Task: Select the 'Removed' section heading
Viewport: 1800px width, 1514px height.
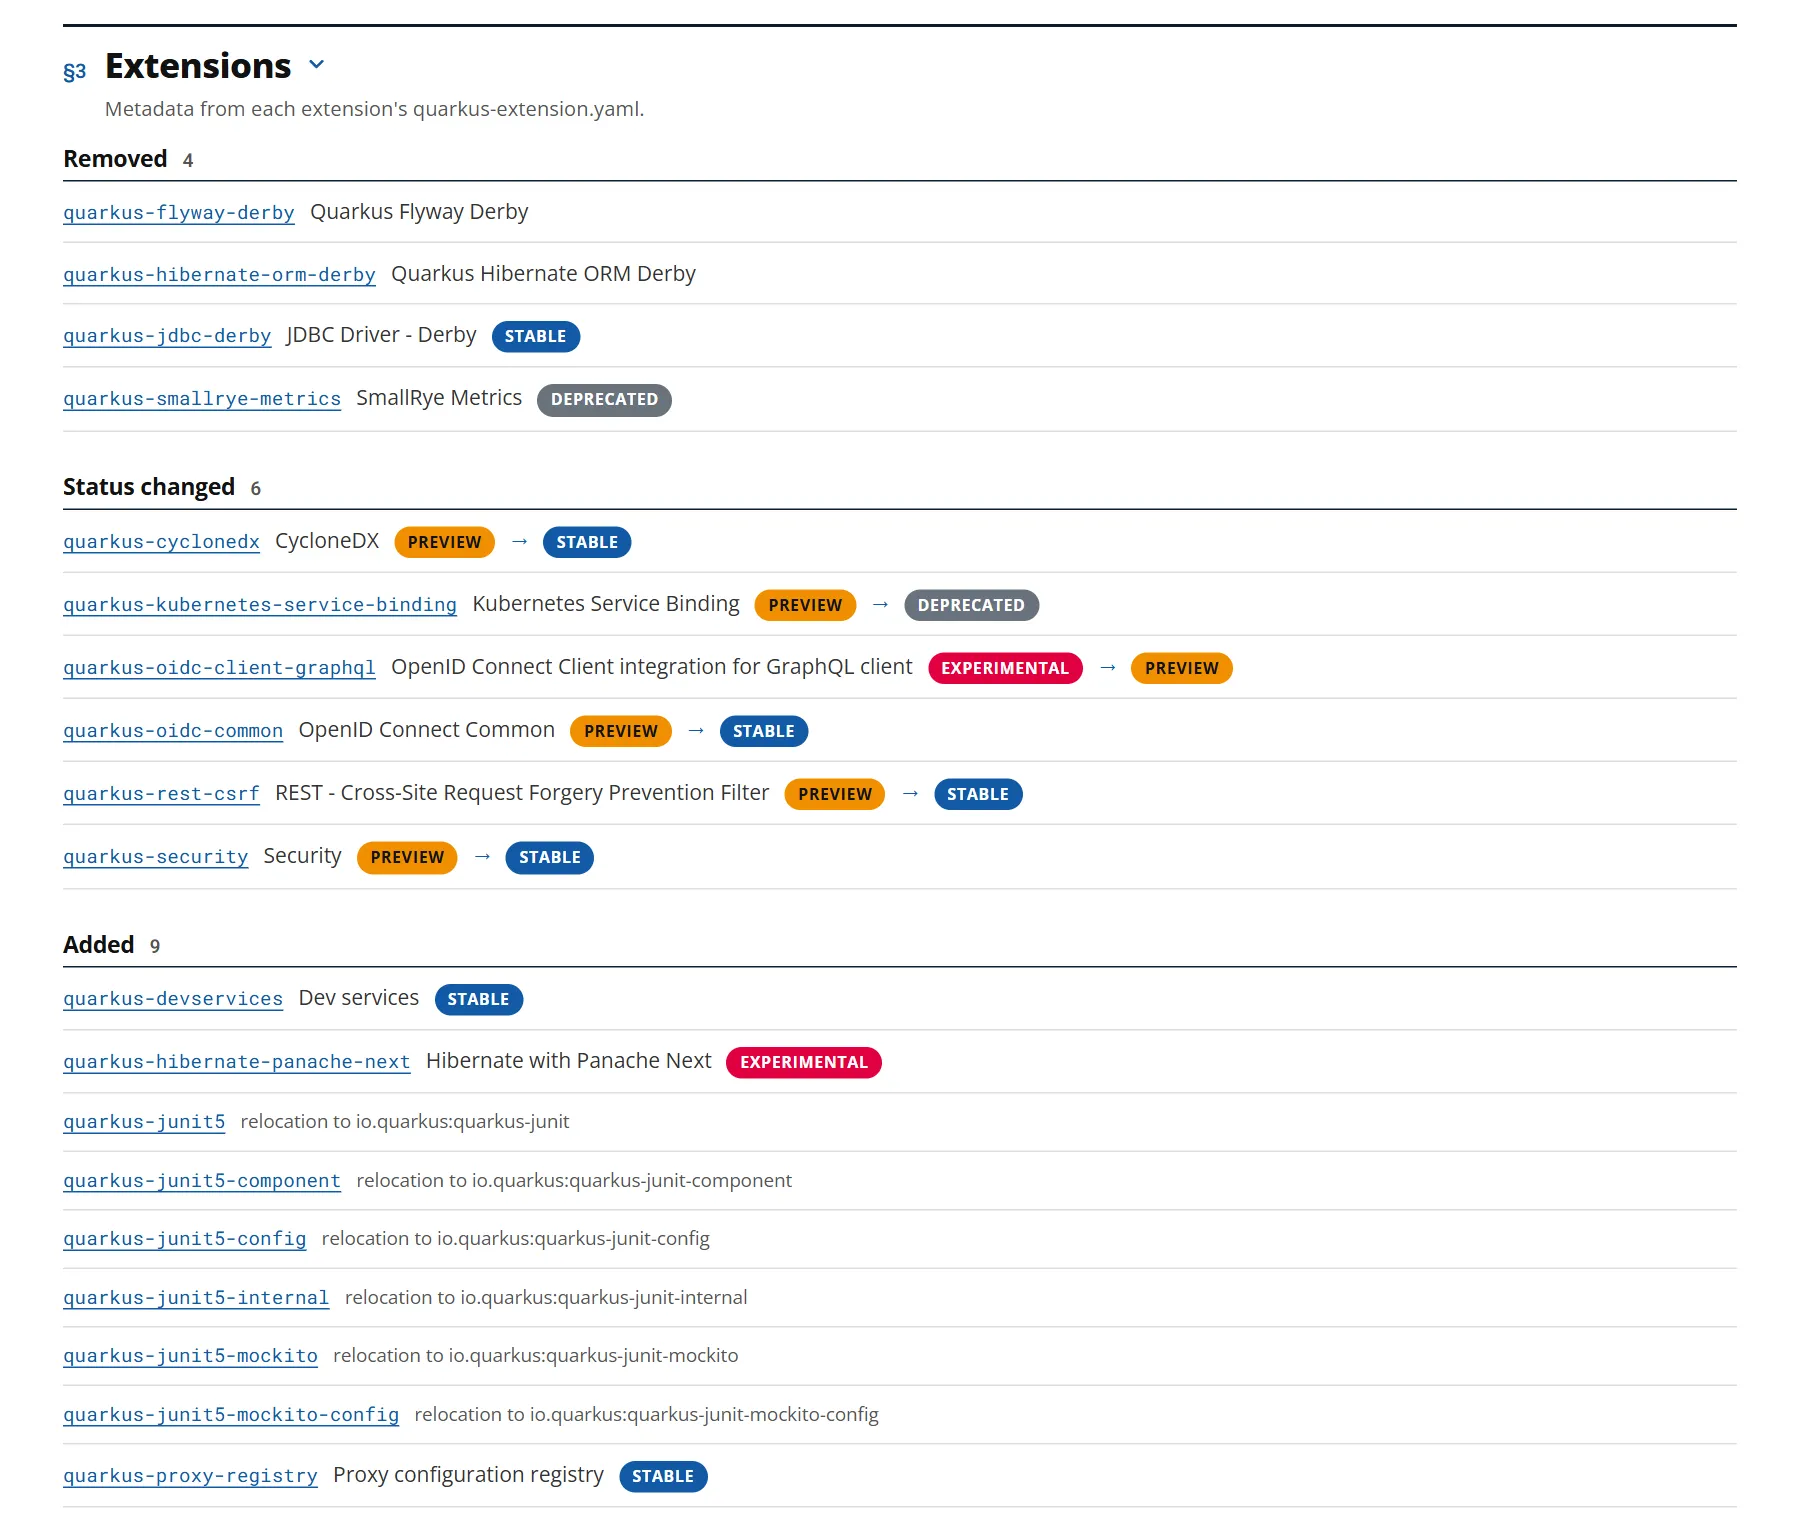Action: [x=115, y=159]
